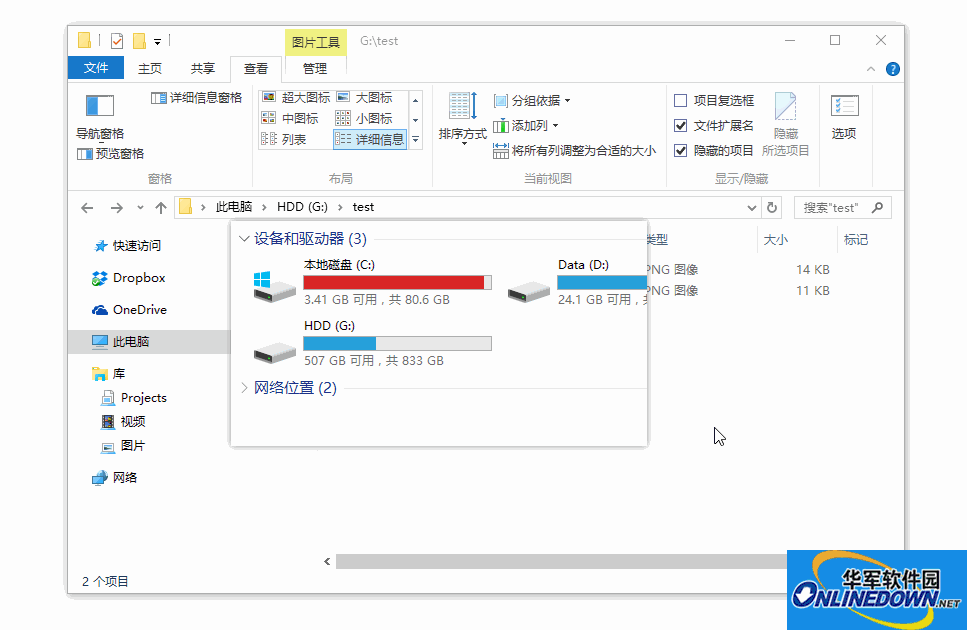Refresh the current folder

point(772,208)
